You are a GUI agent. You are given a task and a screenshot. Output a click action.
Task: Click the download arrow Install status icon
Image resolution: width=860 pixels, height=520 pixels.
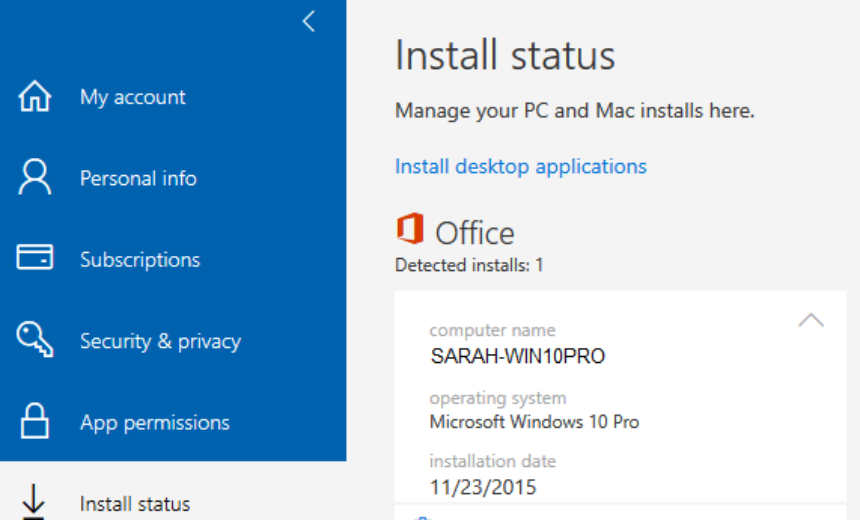(x=33, y=501)
